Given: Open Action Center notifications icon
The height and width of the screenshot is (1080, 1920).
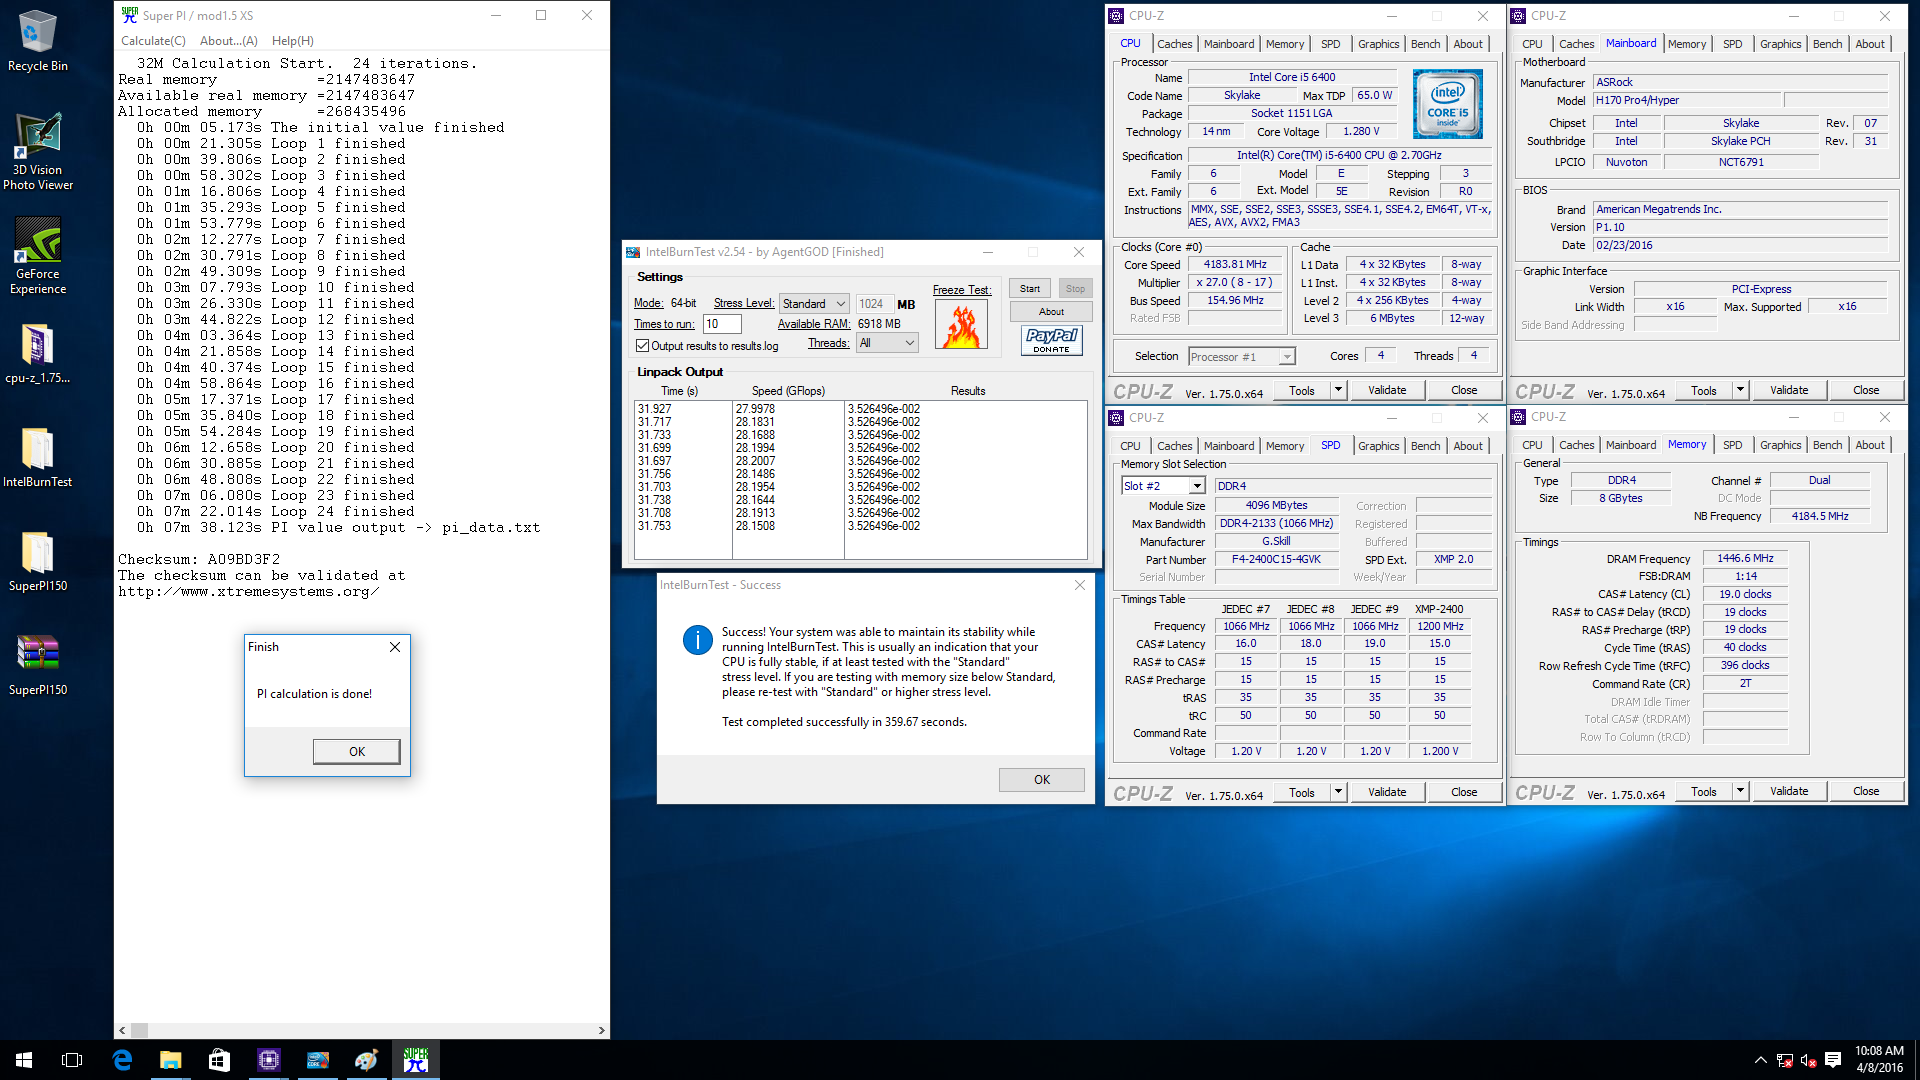Looking at the screenshot, I should coord(1833,1060).
